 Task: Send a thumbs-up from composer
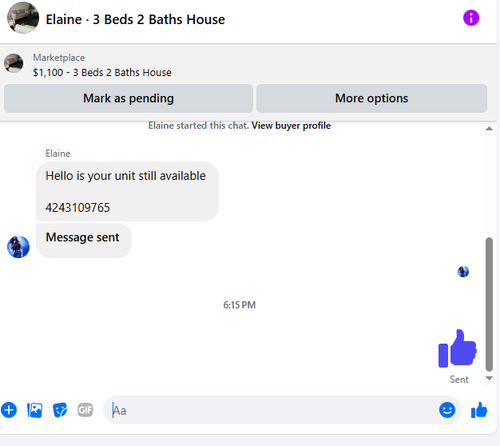(x=479, y=410)
